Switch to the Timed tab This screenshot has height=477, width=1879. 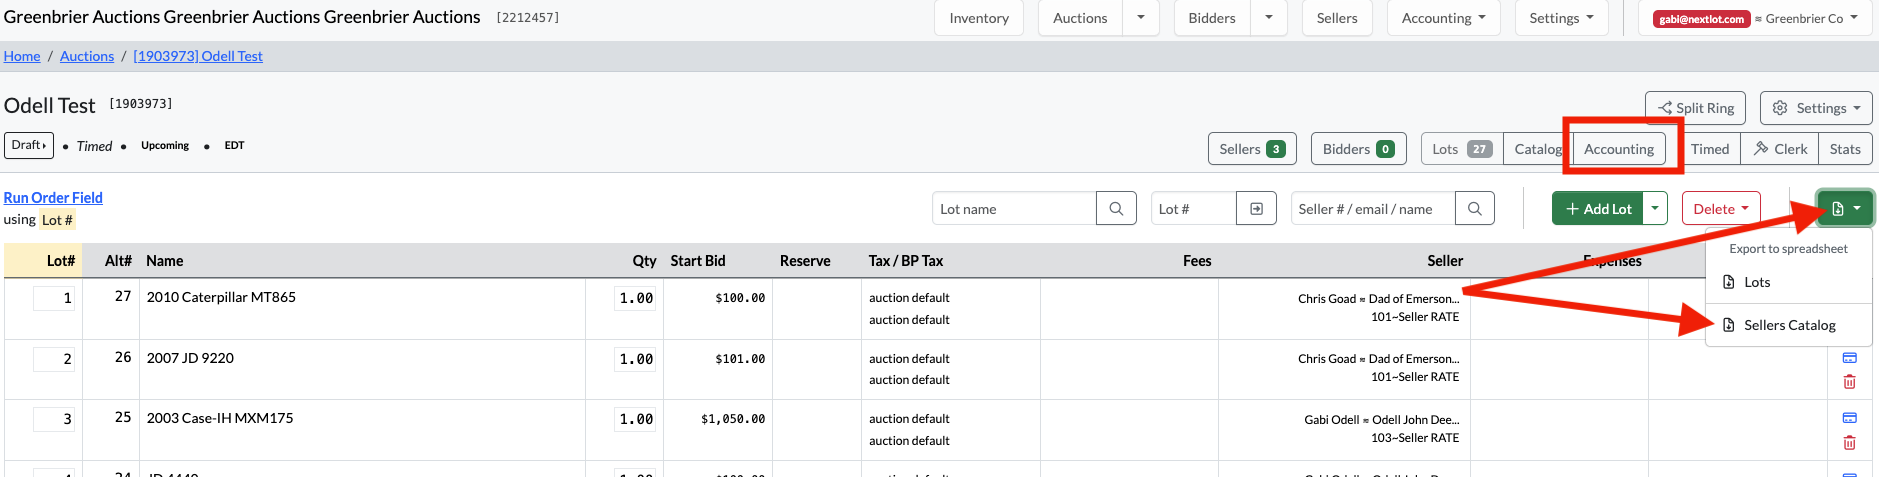pos(1710,149)
